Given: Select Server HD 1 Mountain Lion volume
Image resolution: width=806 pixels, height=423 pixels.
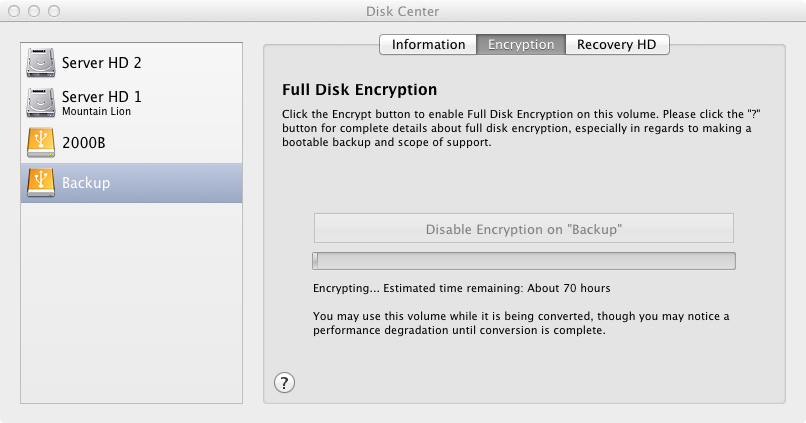Looking at the screenshot, I should pos(101,103).
